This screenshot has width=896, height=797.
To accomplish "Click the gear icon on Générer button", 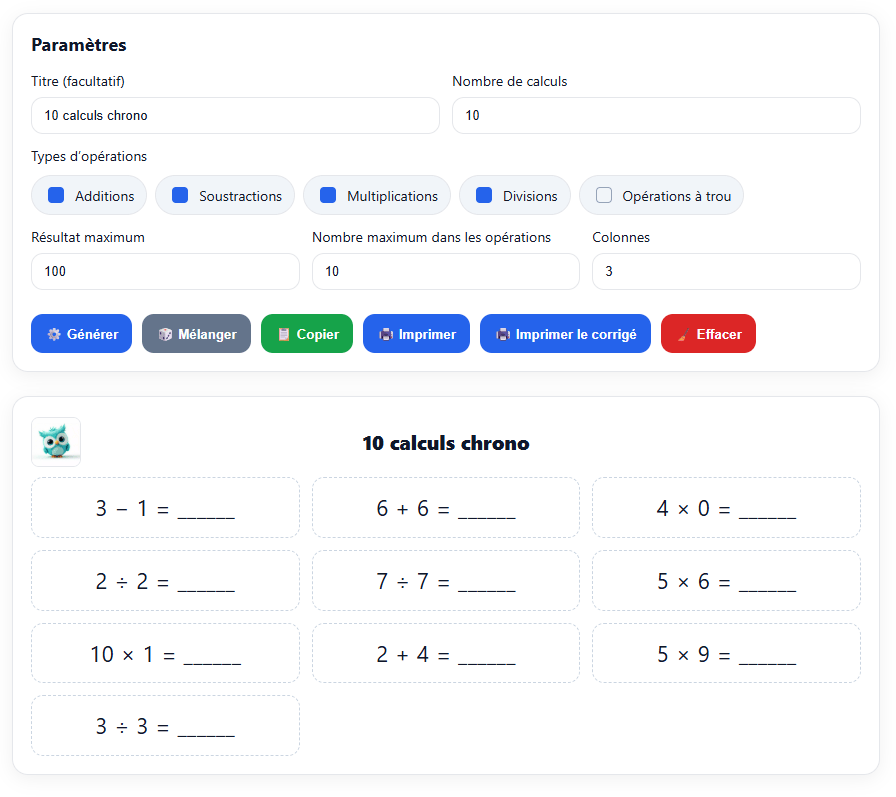I will pos(54,334).
